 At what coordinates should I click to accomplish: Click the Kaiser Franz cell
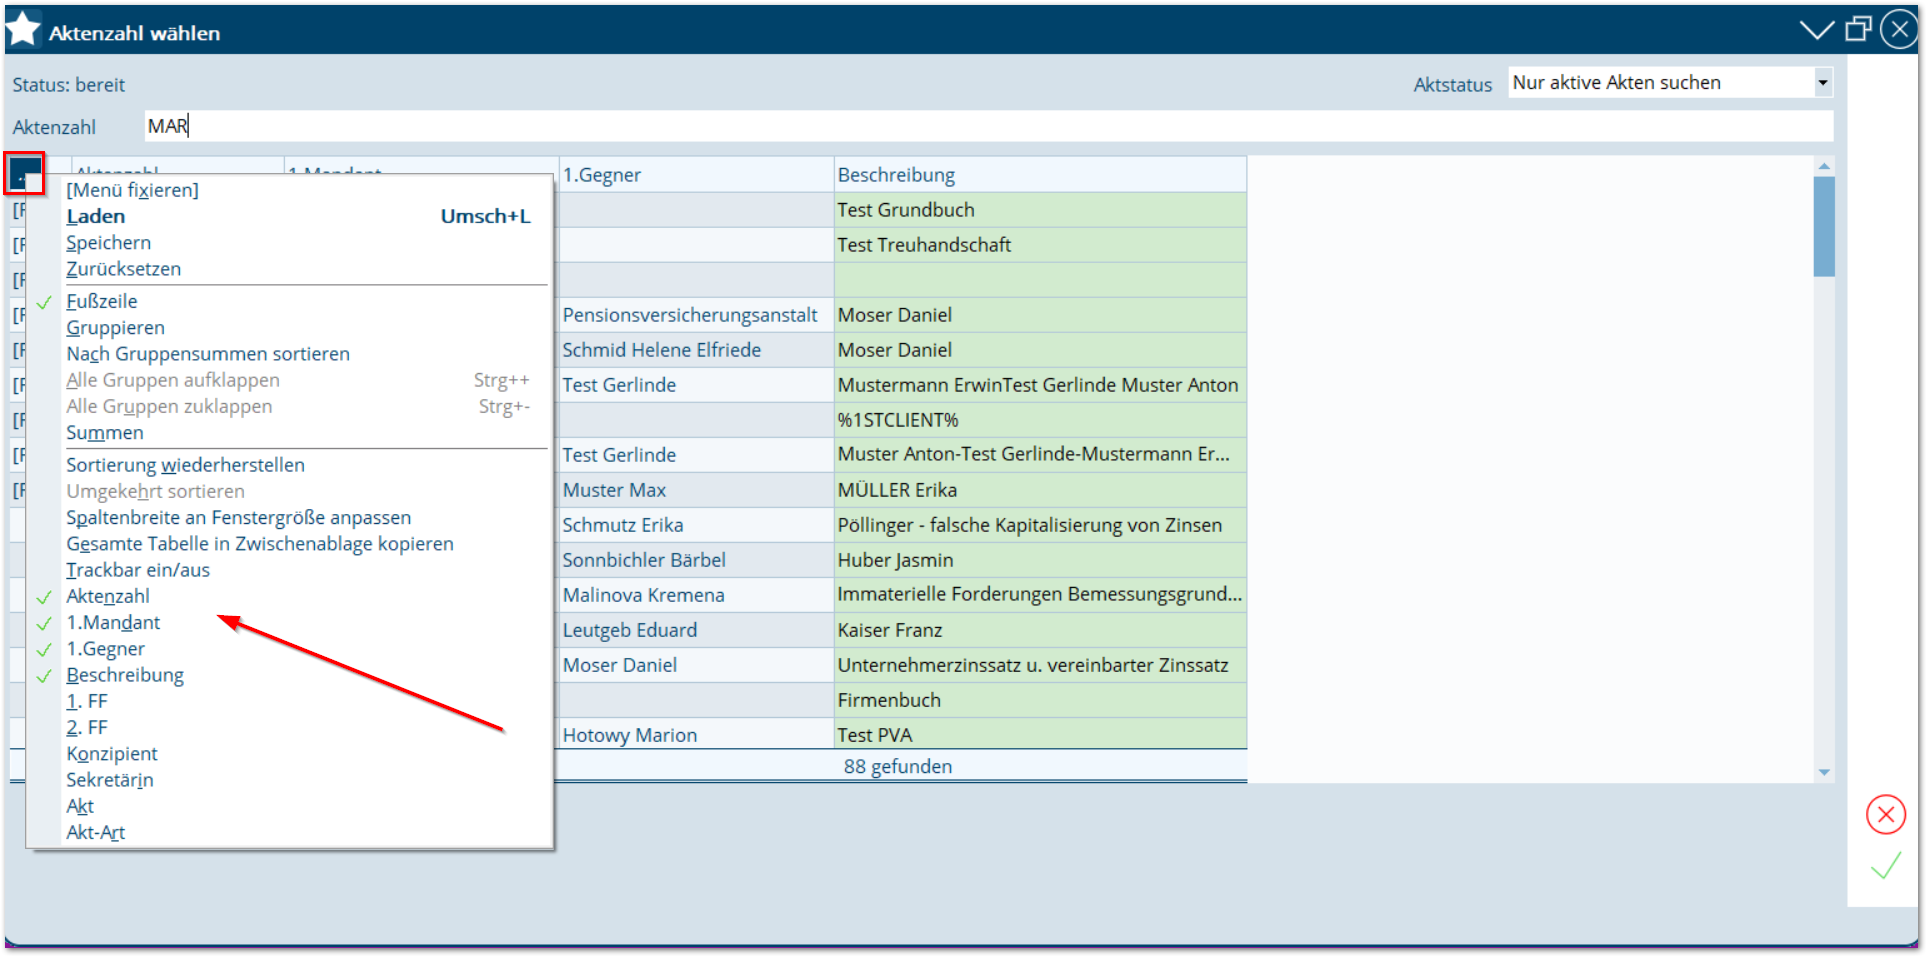1040,630
